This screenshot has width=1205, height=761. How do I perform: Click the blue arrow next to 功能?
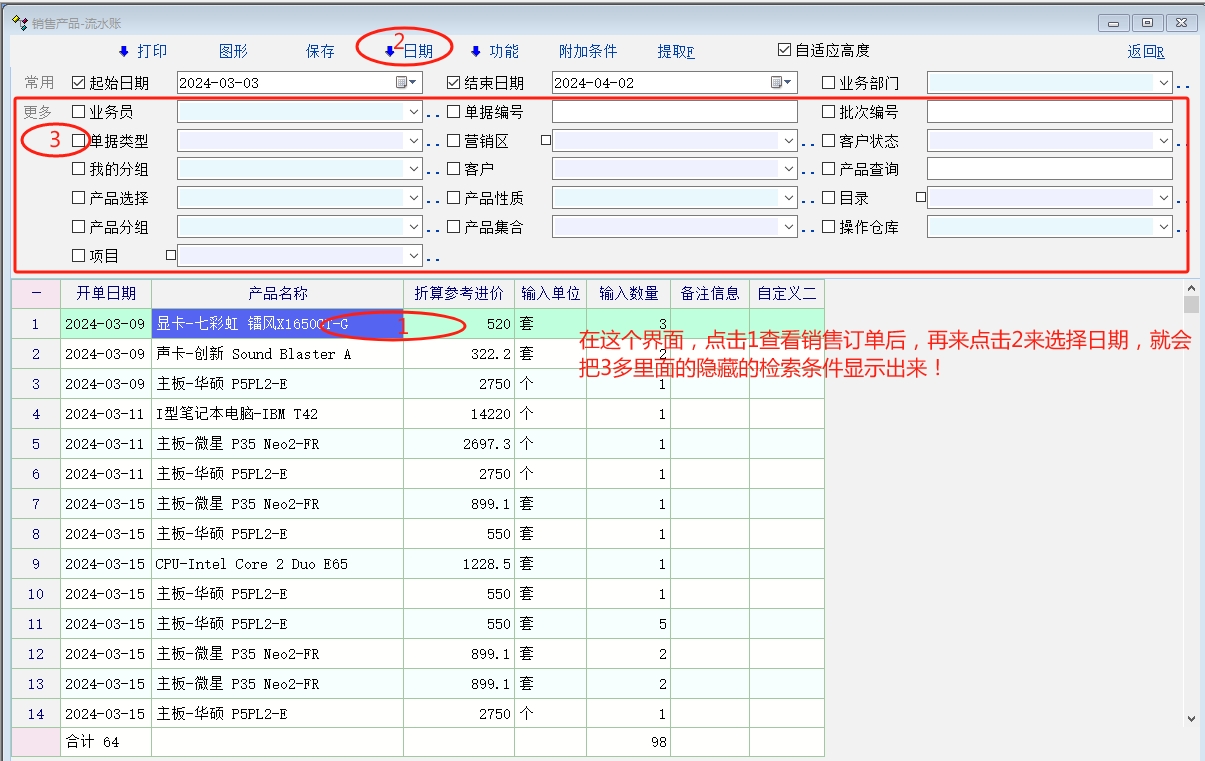point(476,52)
